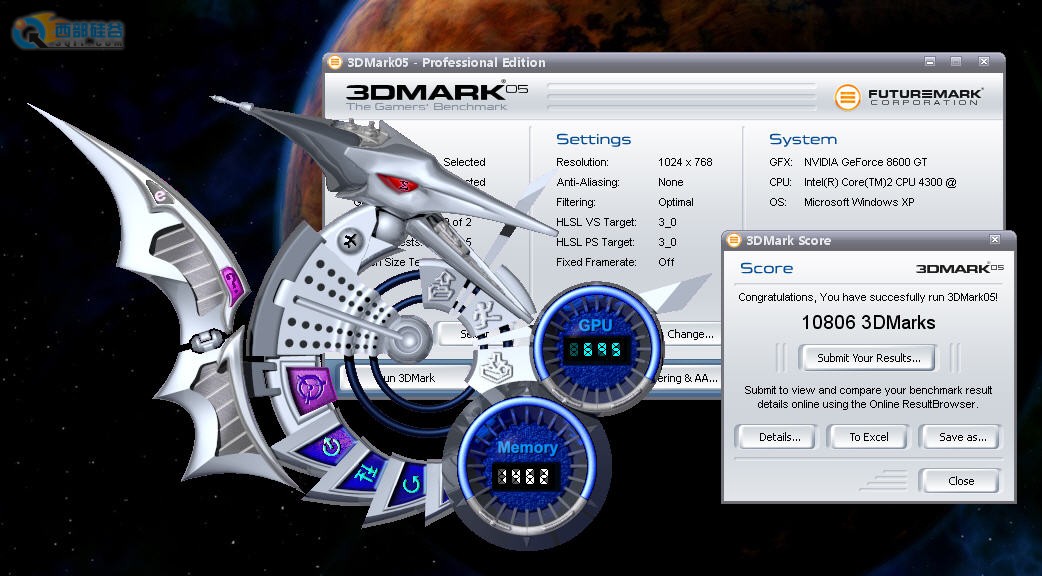Open score Details

[780, 437]
